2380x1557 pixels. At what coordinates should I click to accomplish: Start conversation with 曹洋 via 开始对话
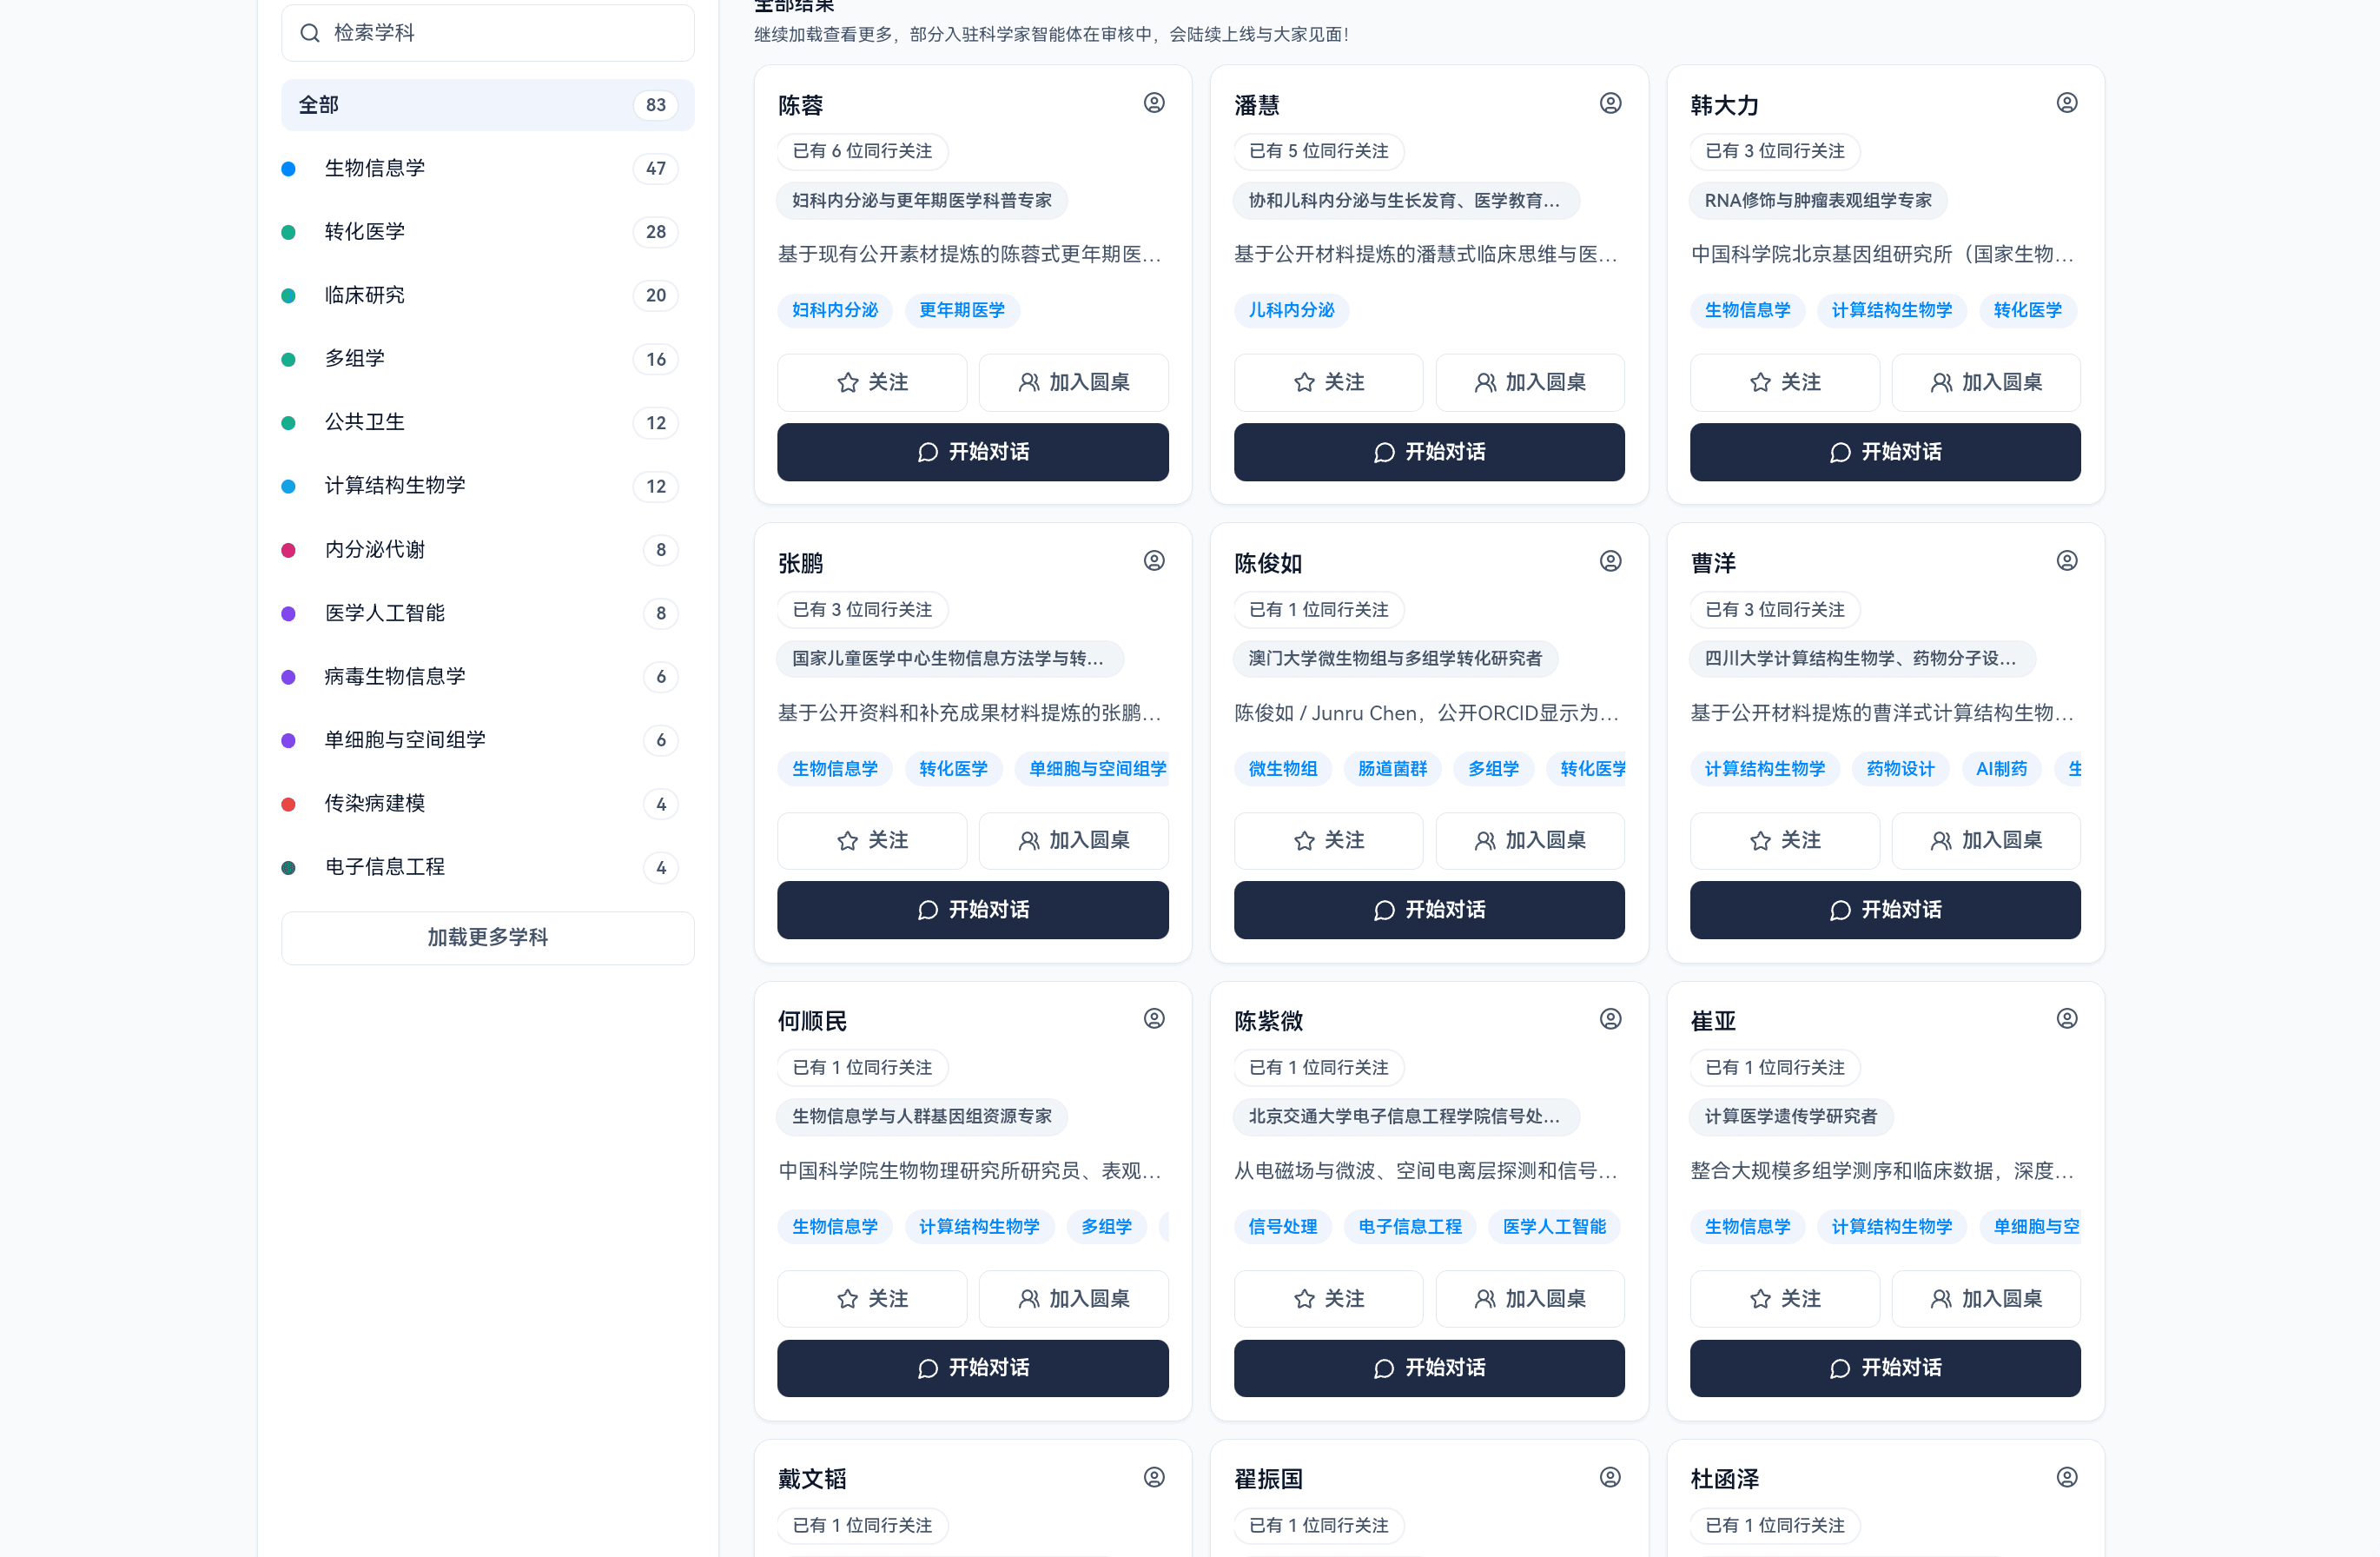click(1885, 910)
